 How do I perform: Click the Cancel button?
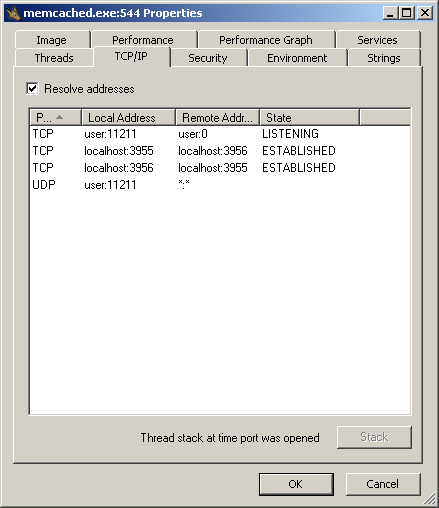click(383, 484)
